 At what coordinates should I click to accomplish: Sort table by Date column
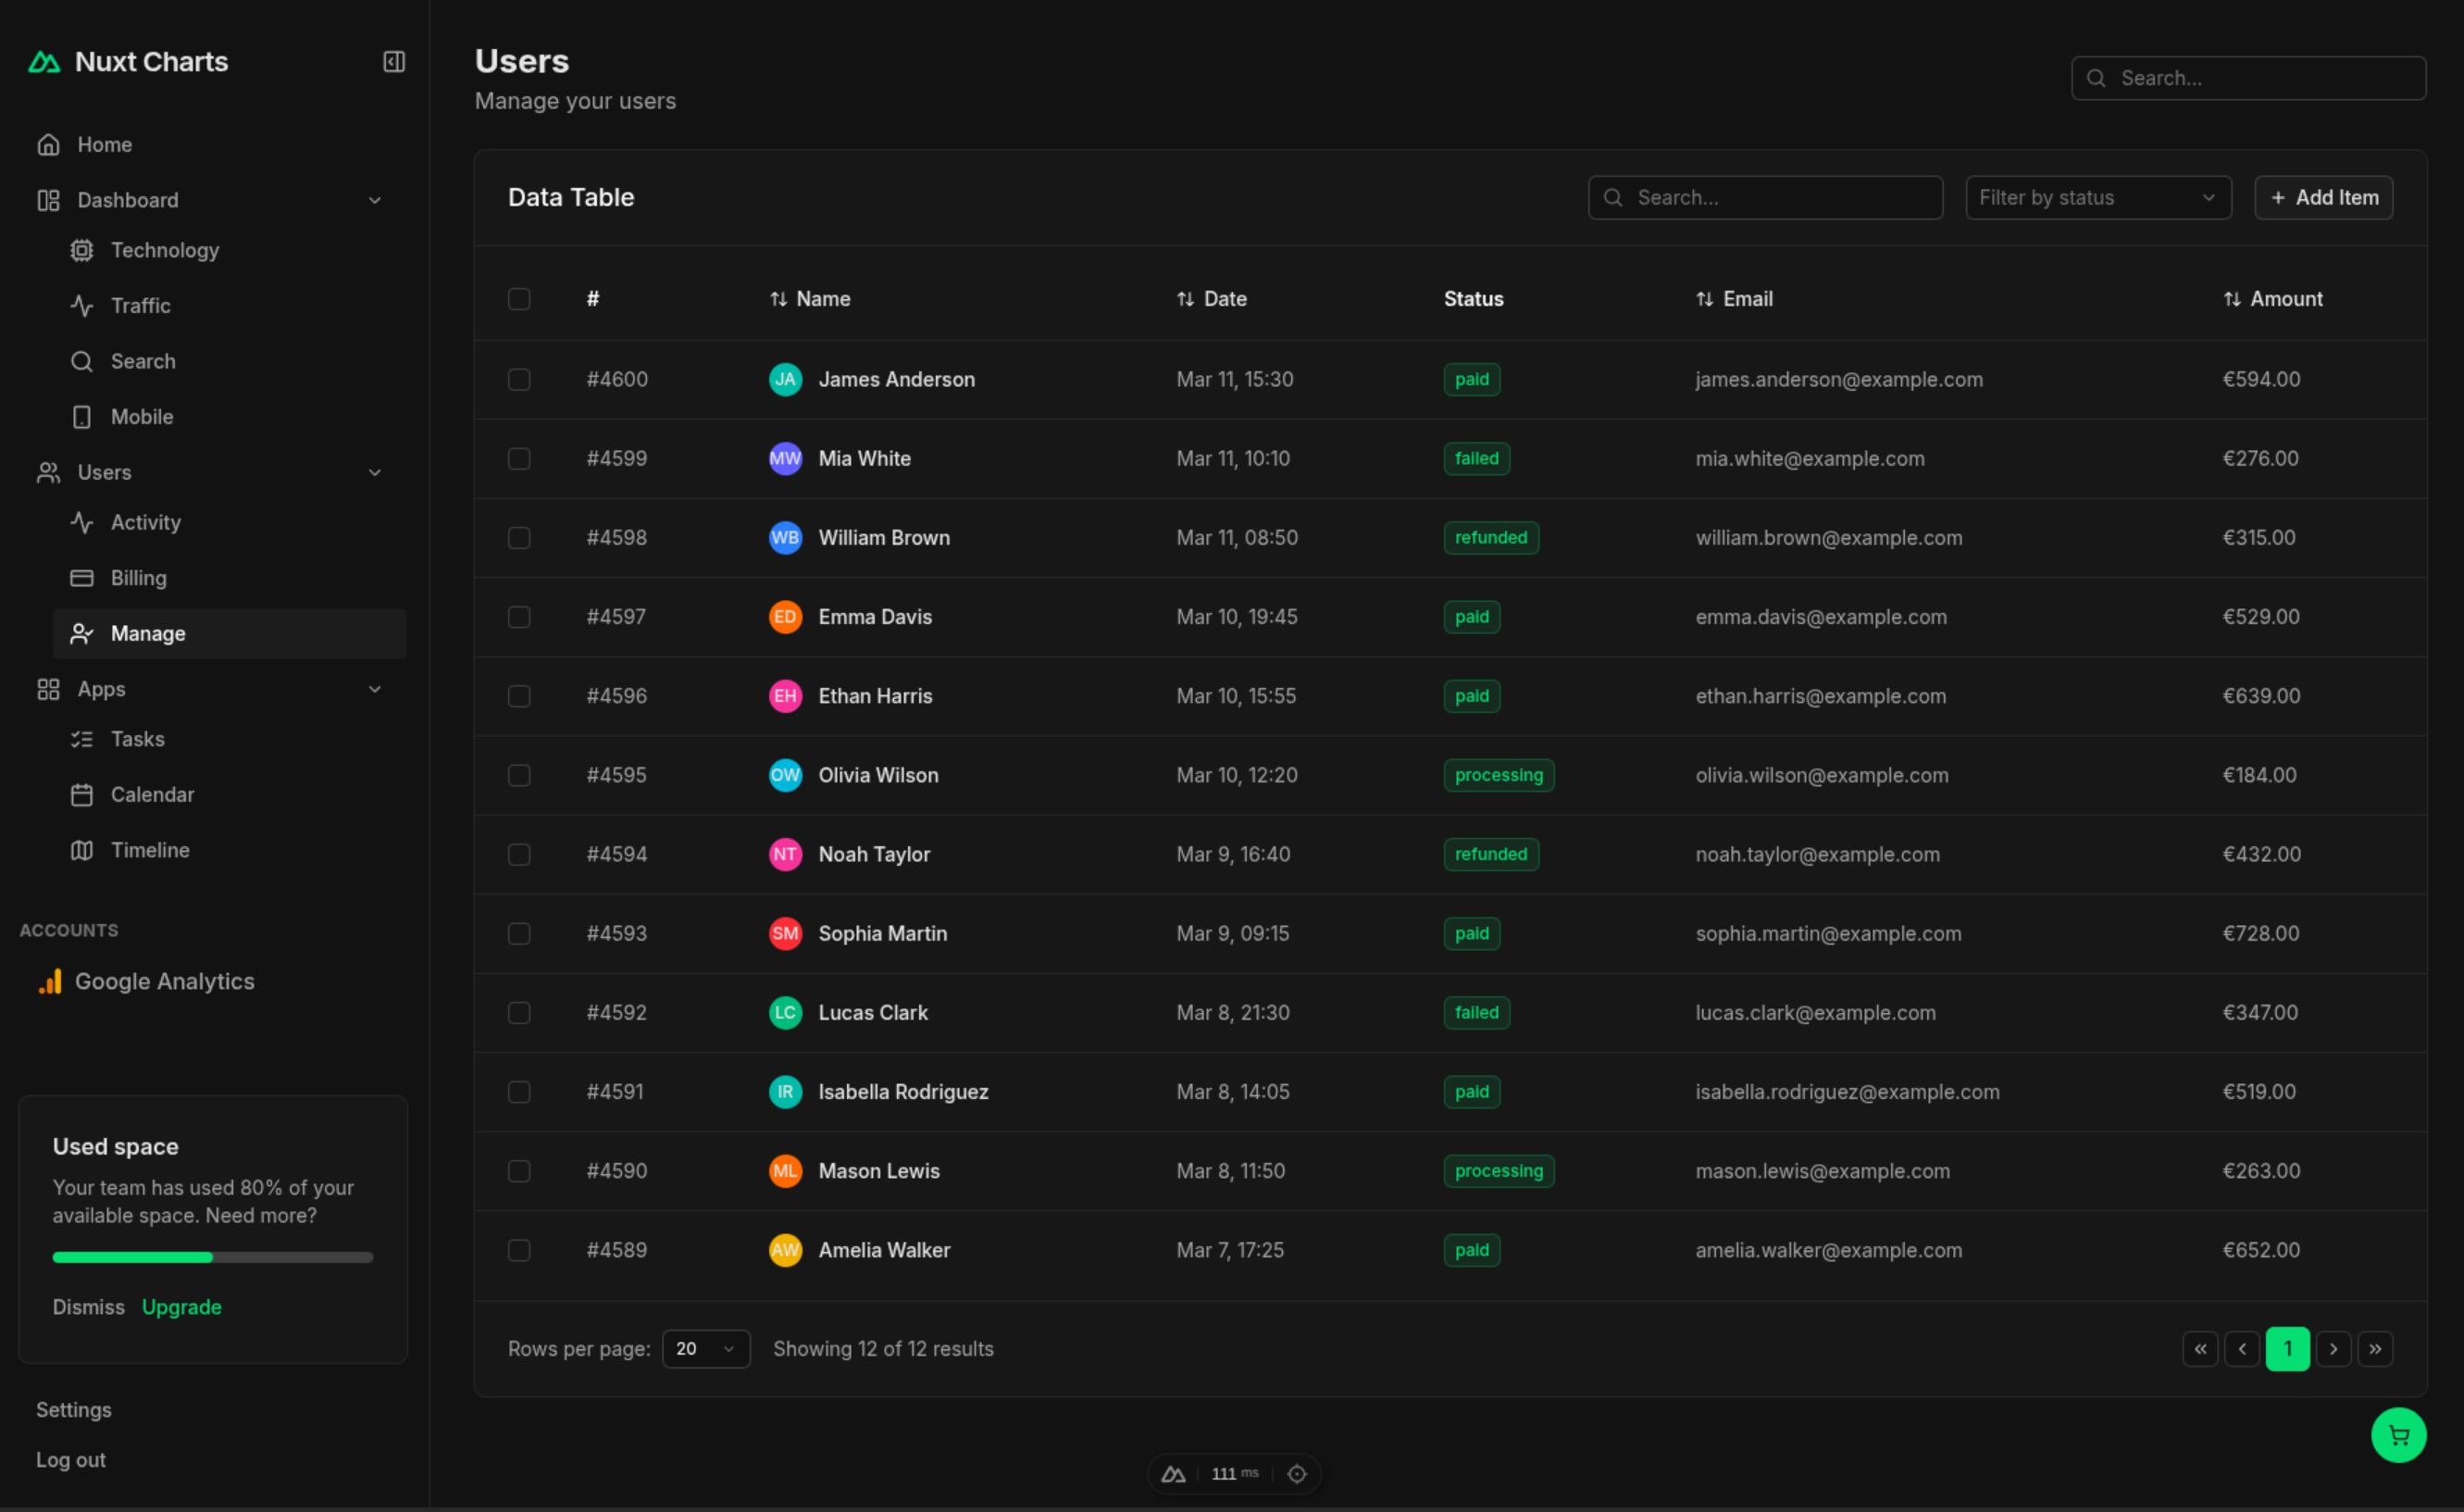click(x=1211, y=299)
